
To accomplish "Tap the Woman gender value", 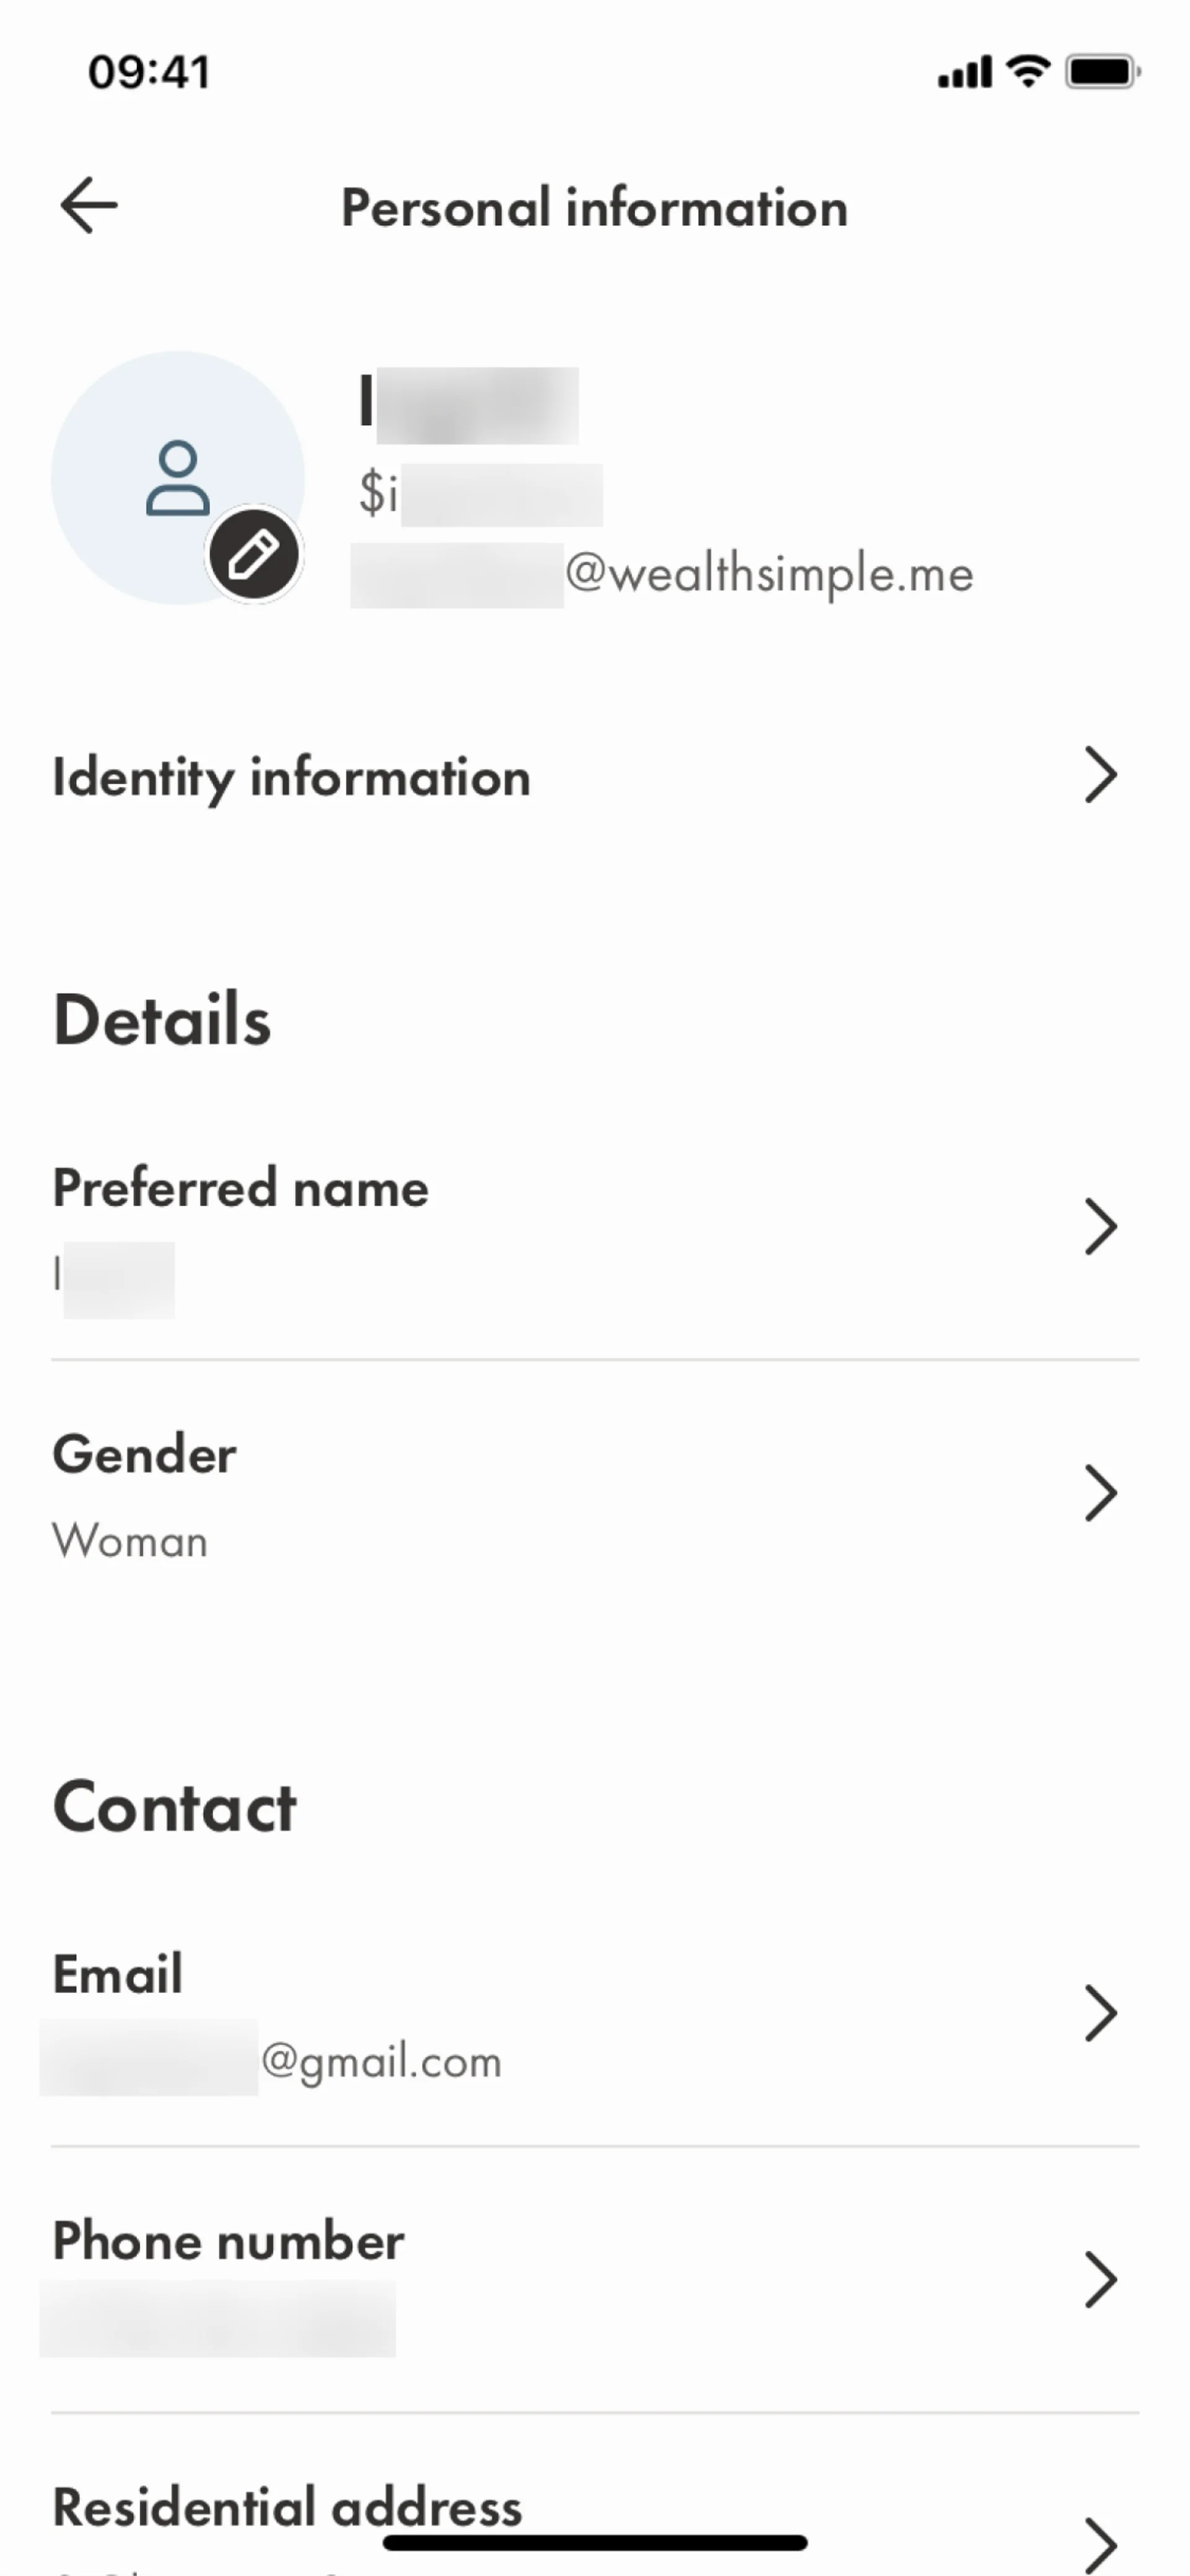I will (x=130, y=1541).
